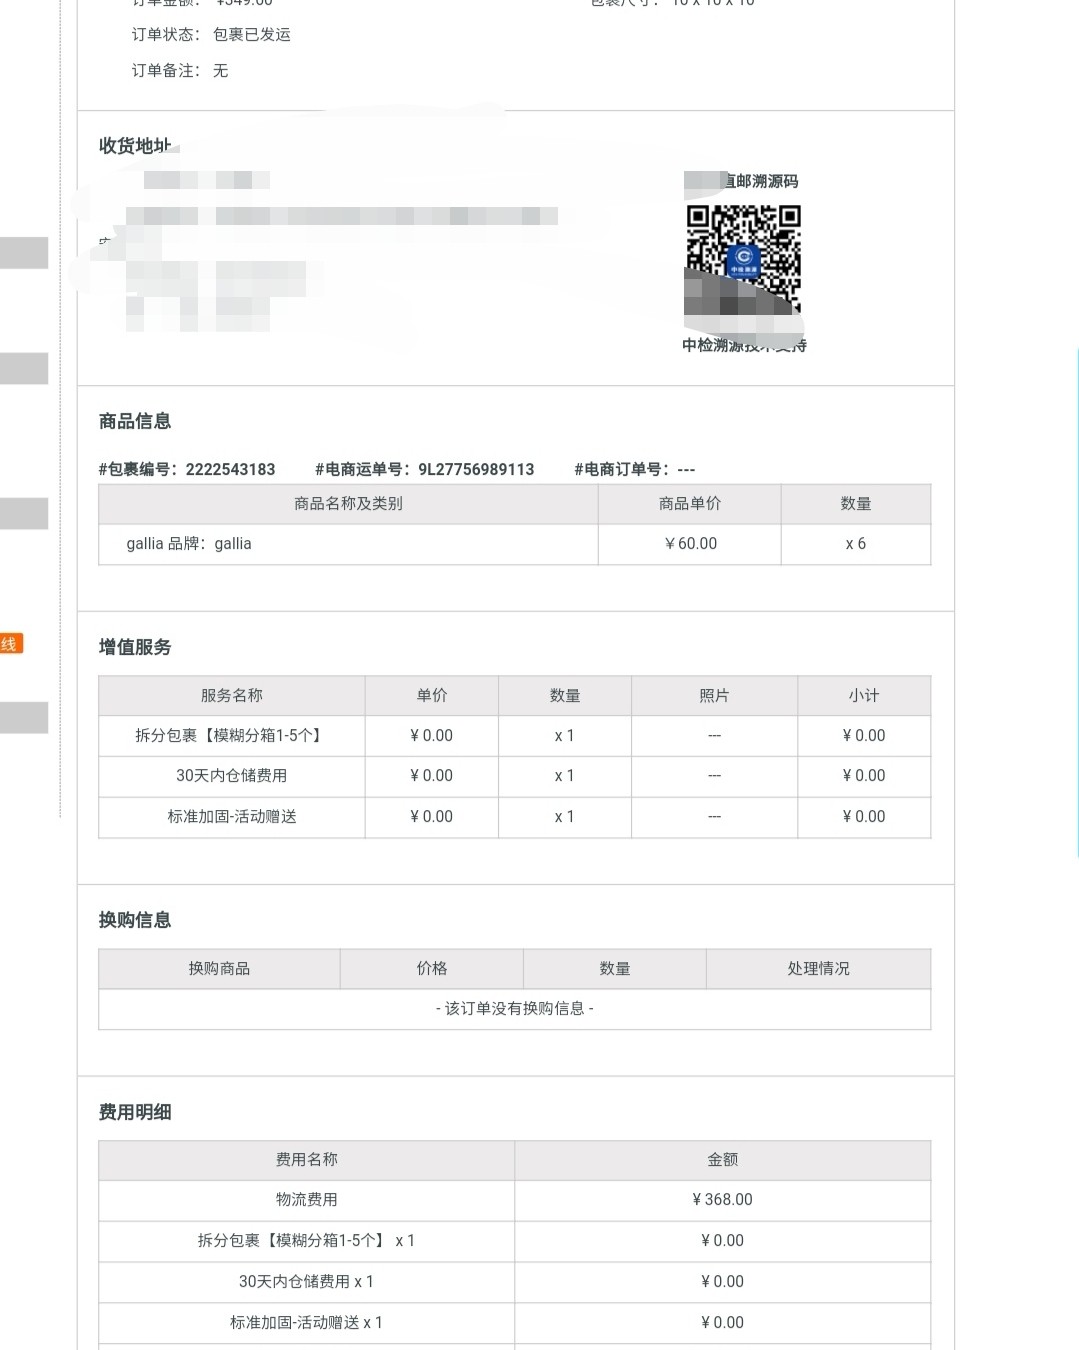Click 收货地址 section heading
The image size is (1079, 1350).
coord(135,146)
